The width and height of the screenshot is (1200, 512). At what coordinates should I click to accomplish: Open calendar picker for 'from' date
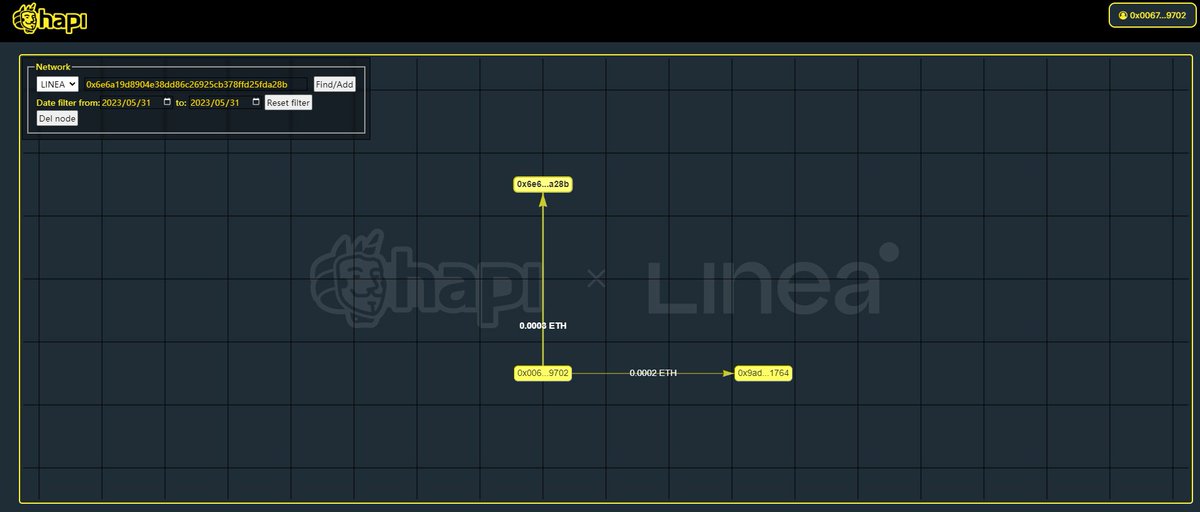point(167,102)
